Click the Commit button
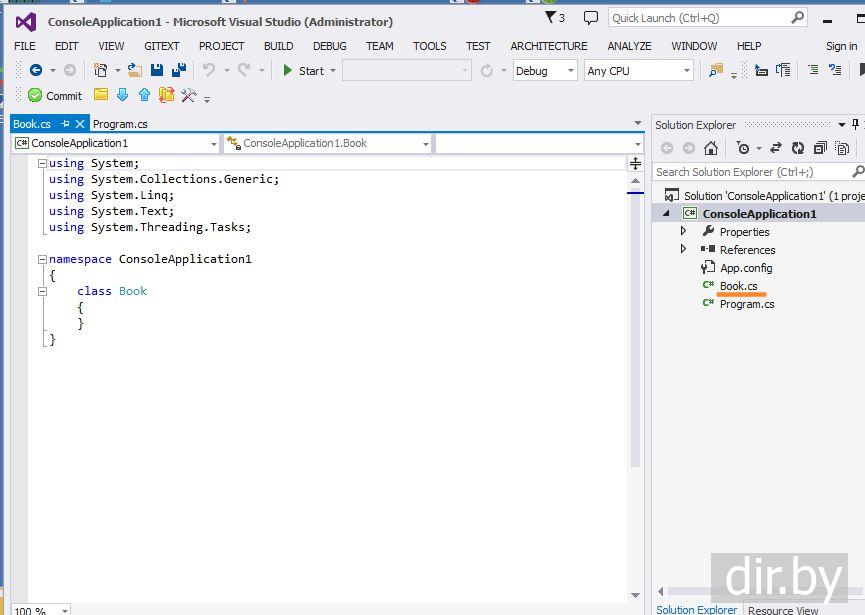This screenshot has height=615, width=865. tap(55, 96)
